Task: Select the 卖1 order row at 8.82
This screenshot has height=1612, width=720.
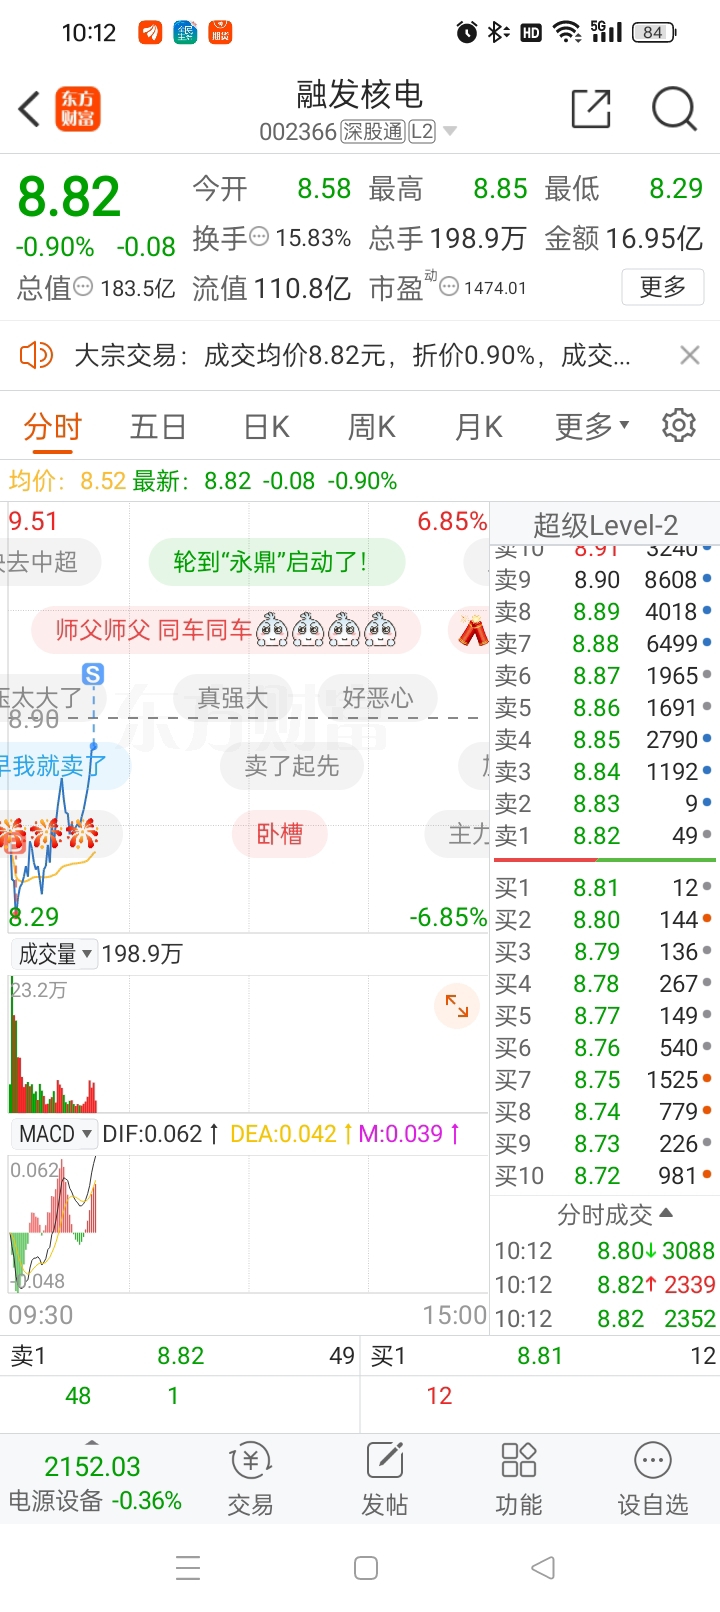Action: click(x=604, y=836)
